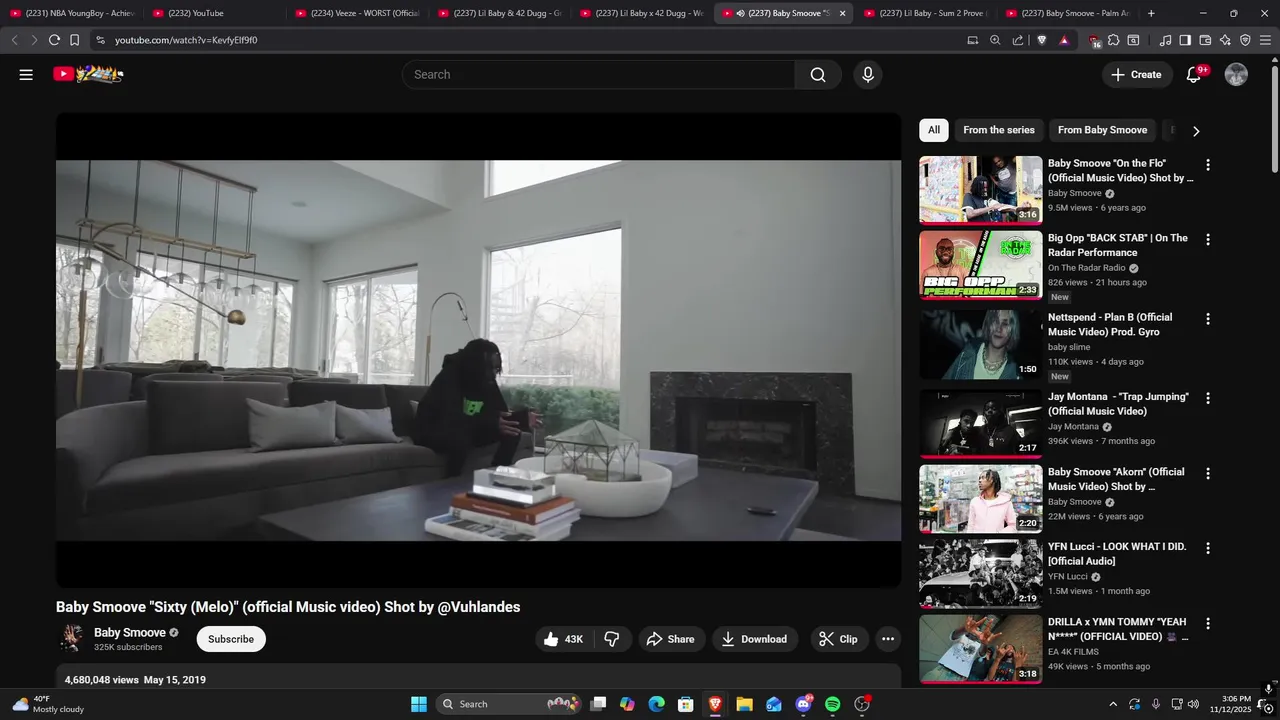Screen dimensions: 1280x720
Task: Click the Subscribe button
Action: click(x=231, y=639)
